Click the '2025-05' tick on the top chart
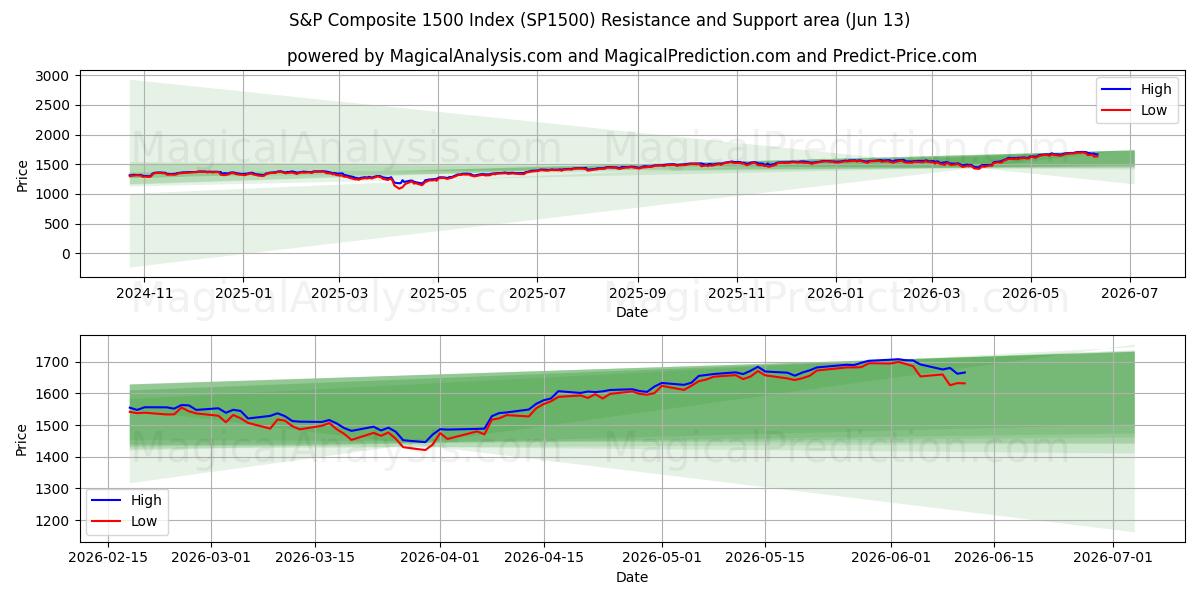The width and height of the screenshot is (1200, 600). coord(437,293)
